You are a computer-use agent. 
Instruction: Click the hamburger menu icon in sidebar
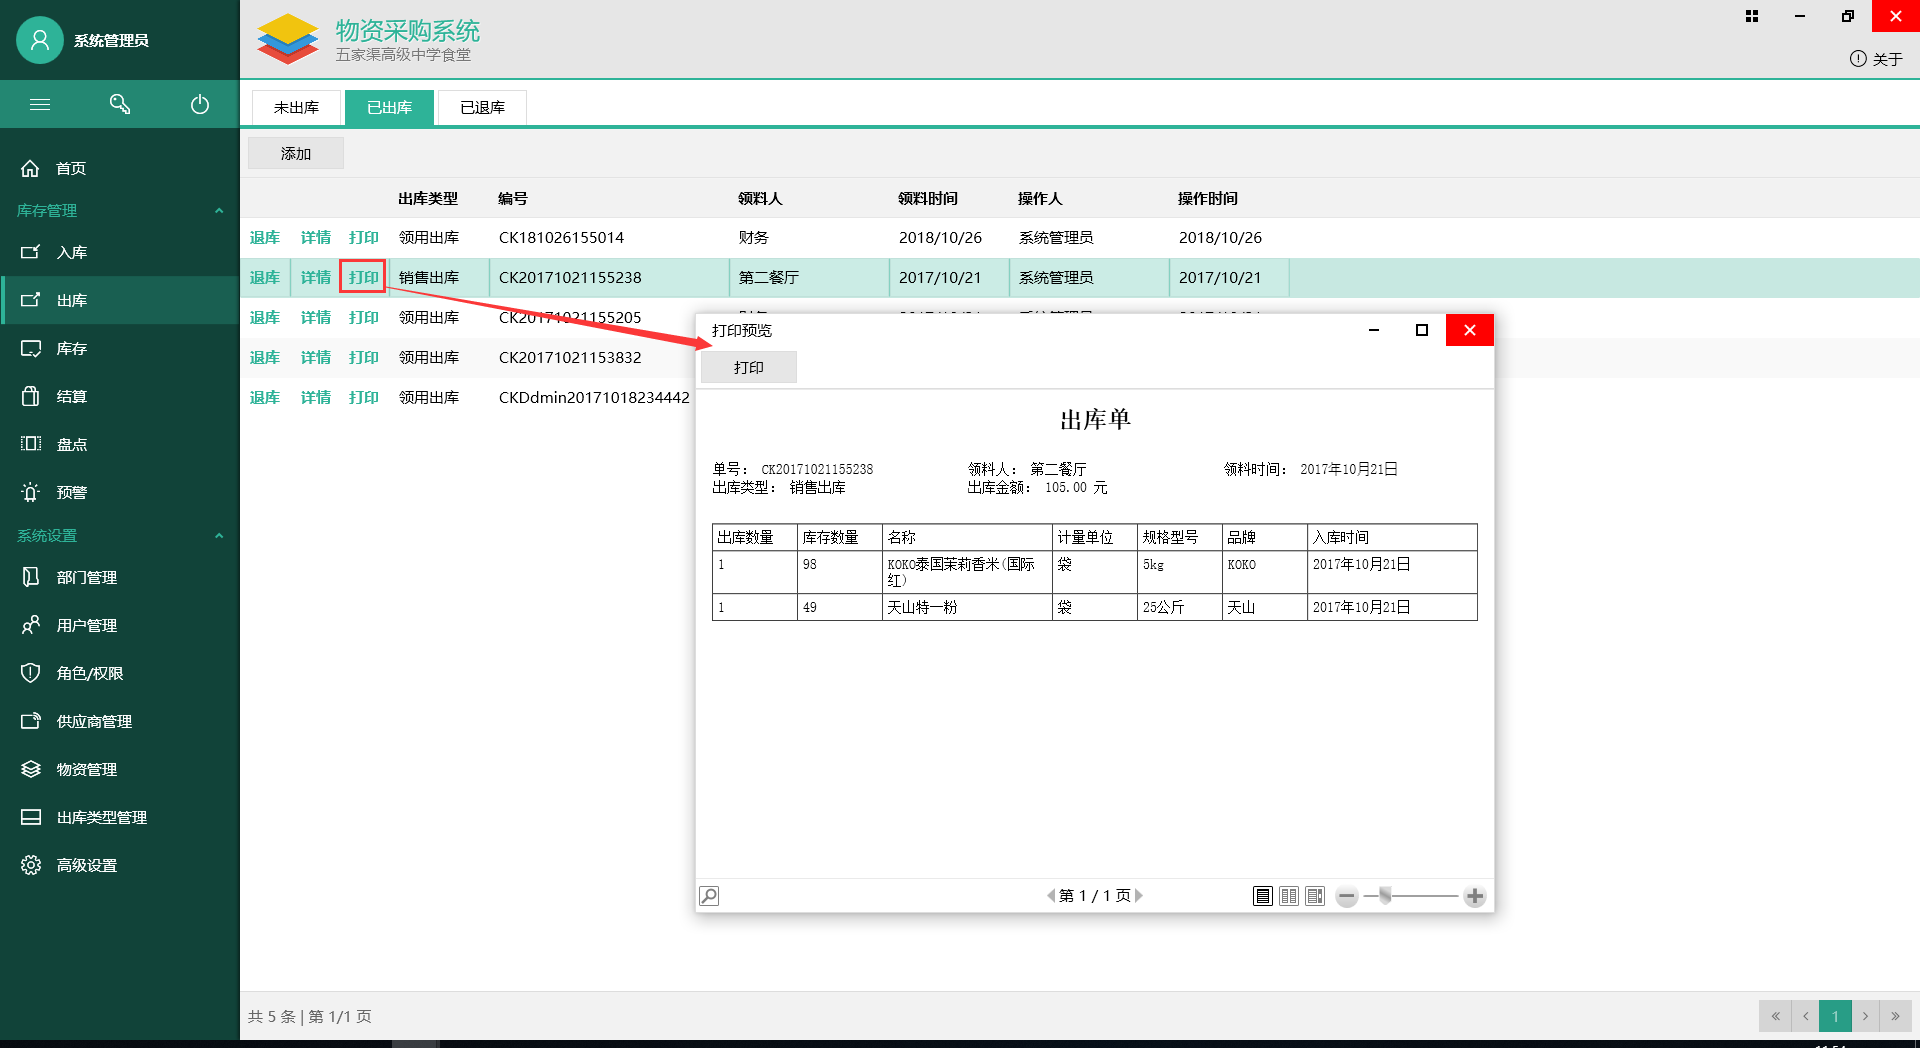[40, 104]
